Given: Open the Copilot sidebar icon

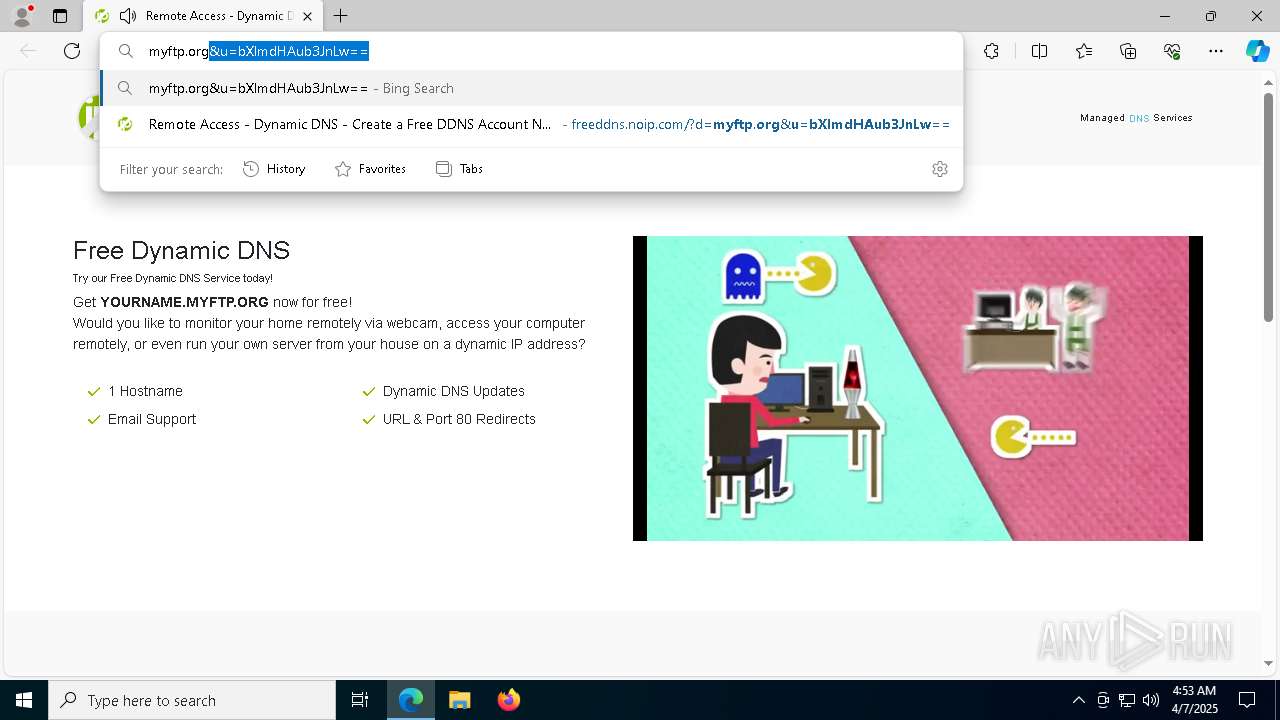Looking at the screenshot, I should click(1257, 51).
